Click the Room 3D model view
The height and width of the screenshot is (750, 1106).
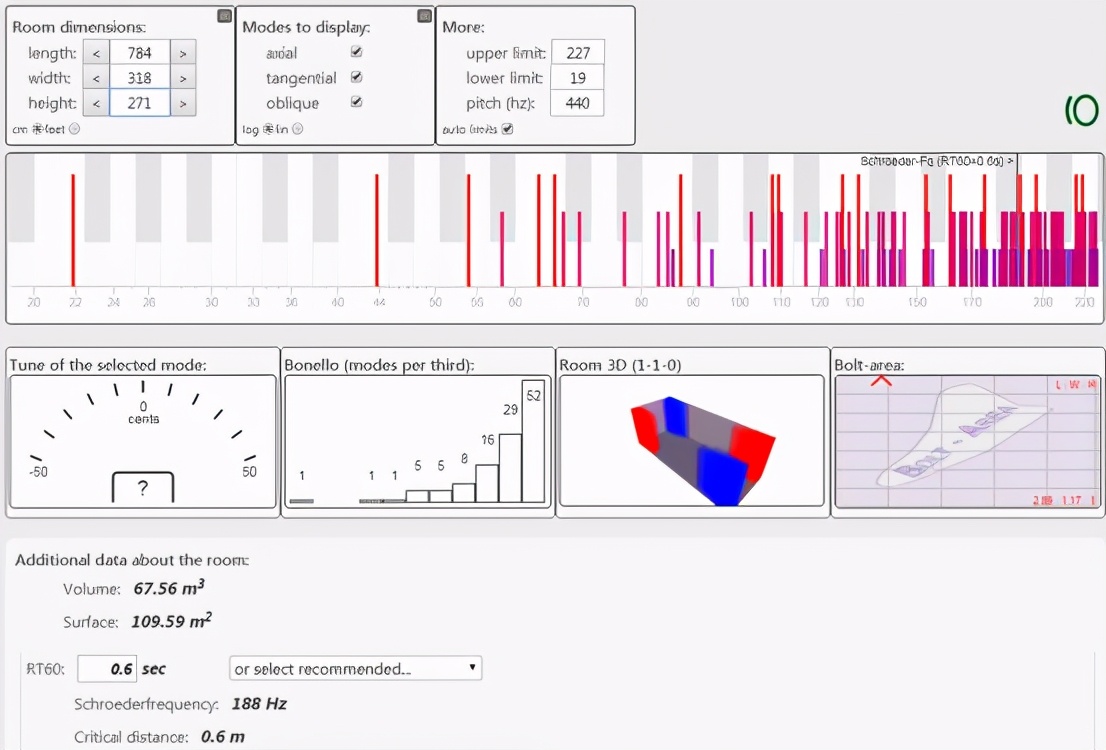(693, 443)
